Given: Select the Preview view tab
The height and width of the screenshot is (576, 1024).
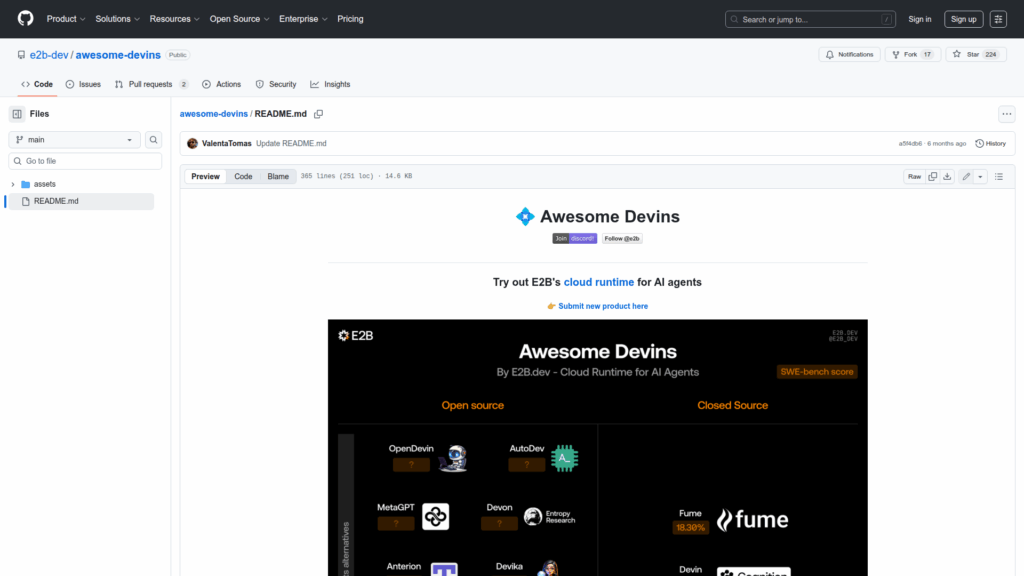Looking at the screenshot, I should pos(206,176).
